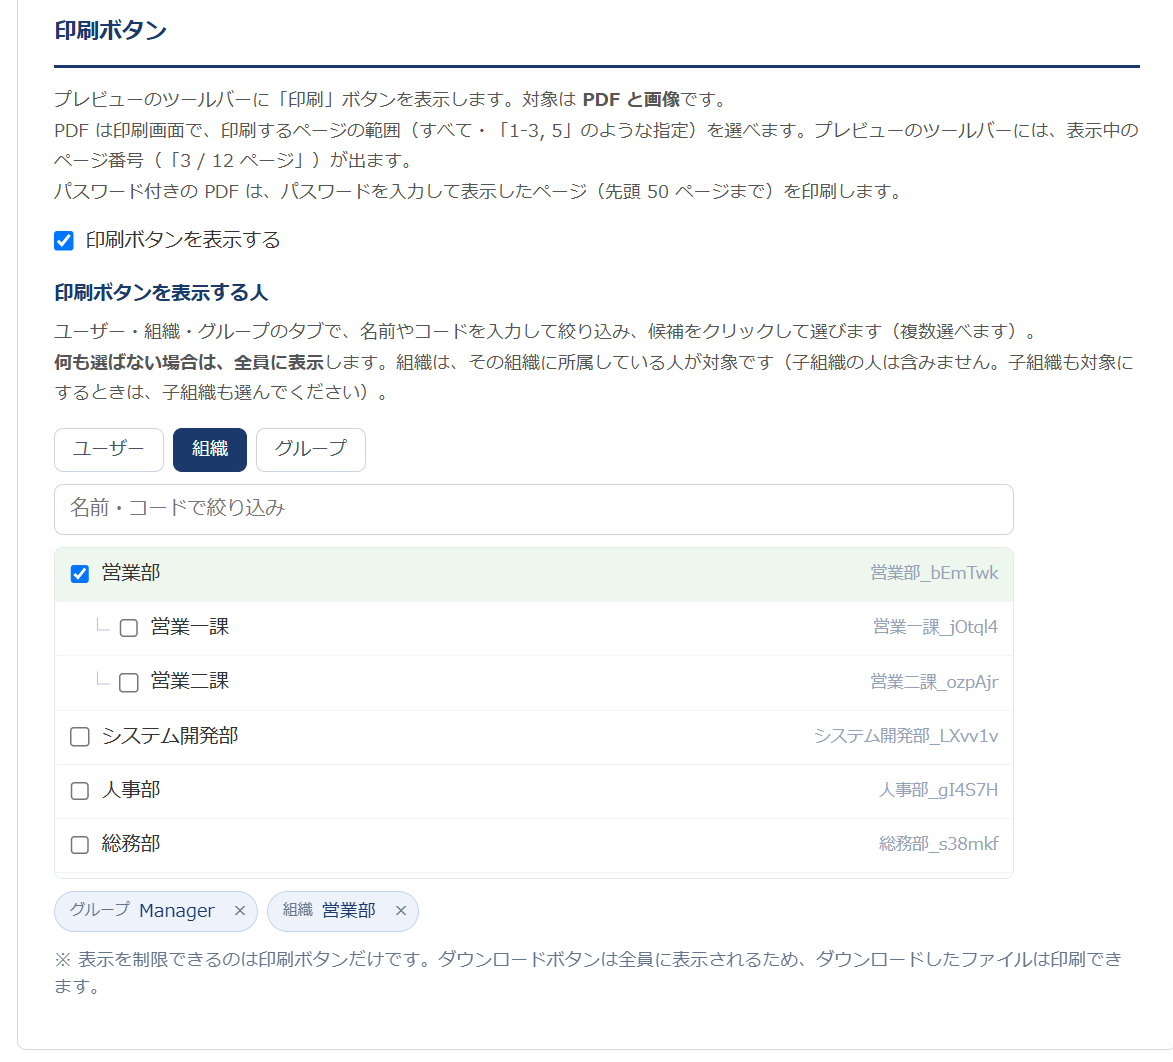Check the 営業一課 checkbox
The image size is (1173, 1062).
coord(129,627)
